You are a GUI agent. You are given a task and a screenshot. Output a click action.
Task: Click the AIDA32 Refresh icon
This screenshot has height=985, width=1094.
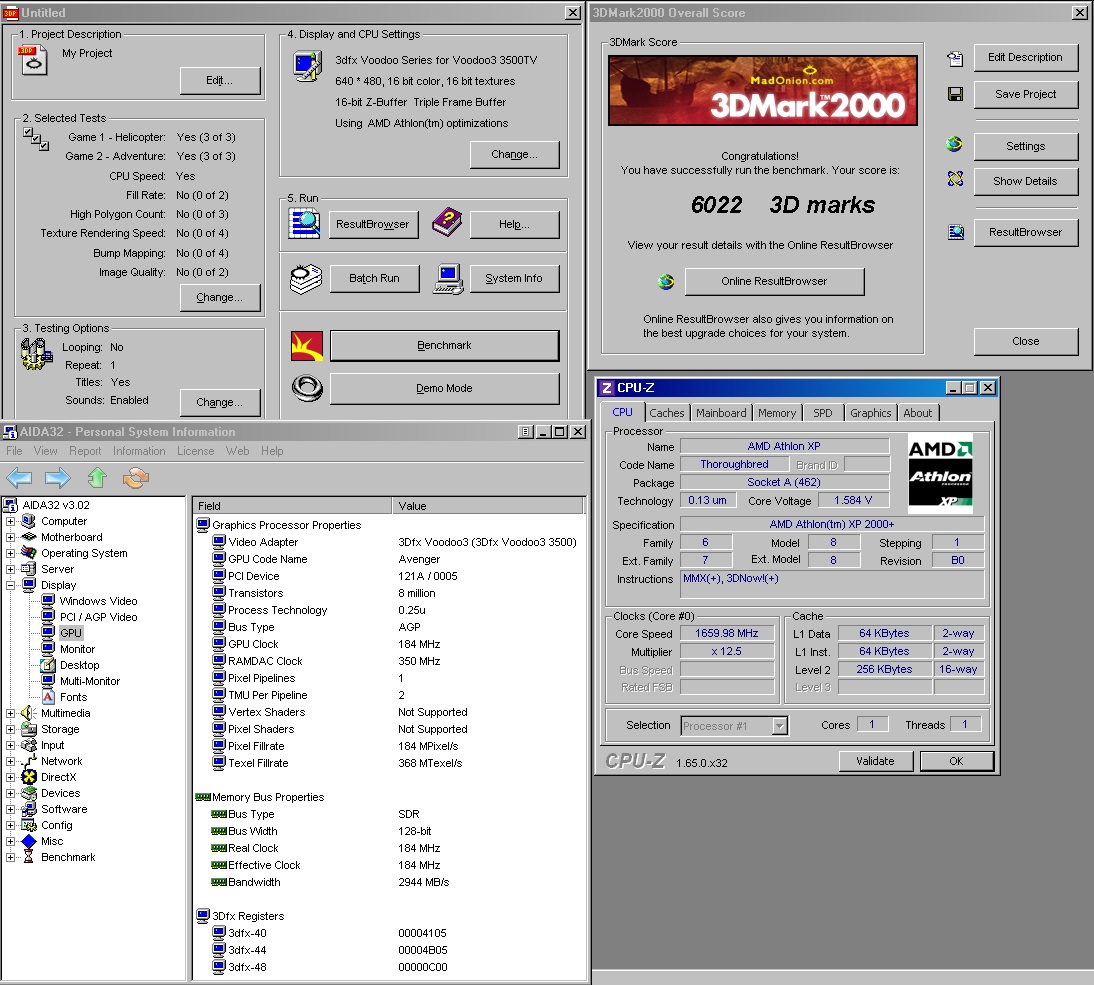136,478
